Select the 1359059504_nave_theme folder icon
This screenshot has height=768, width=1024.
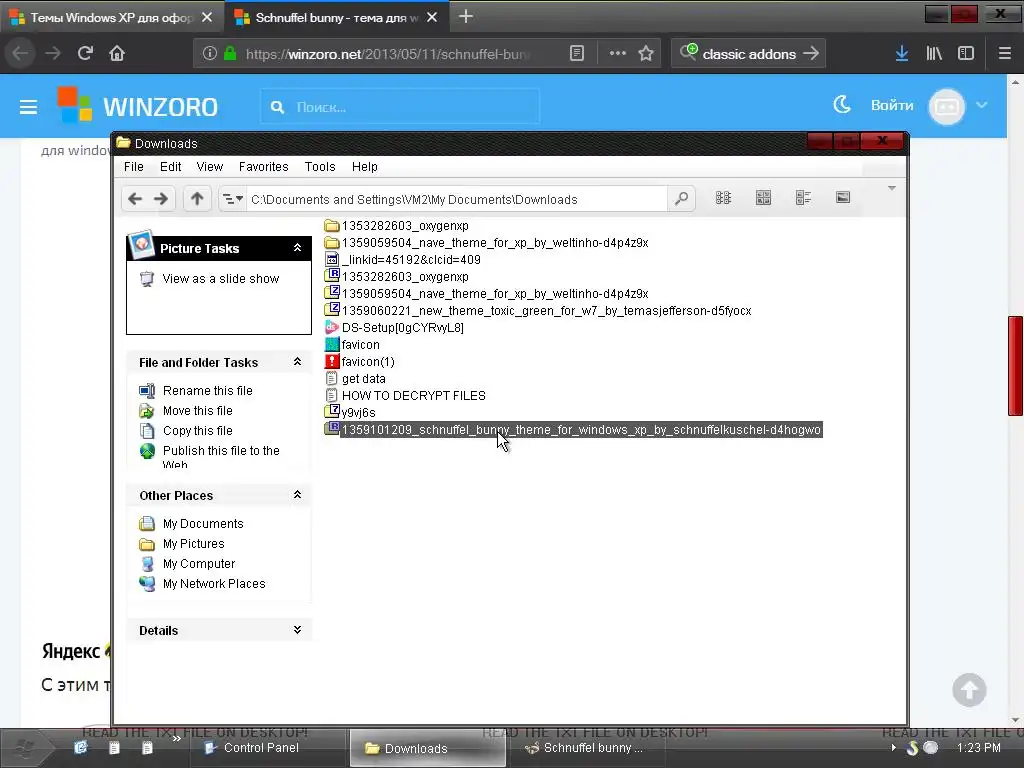coord(332,242)
